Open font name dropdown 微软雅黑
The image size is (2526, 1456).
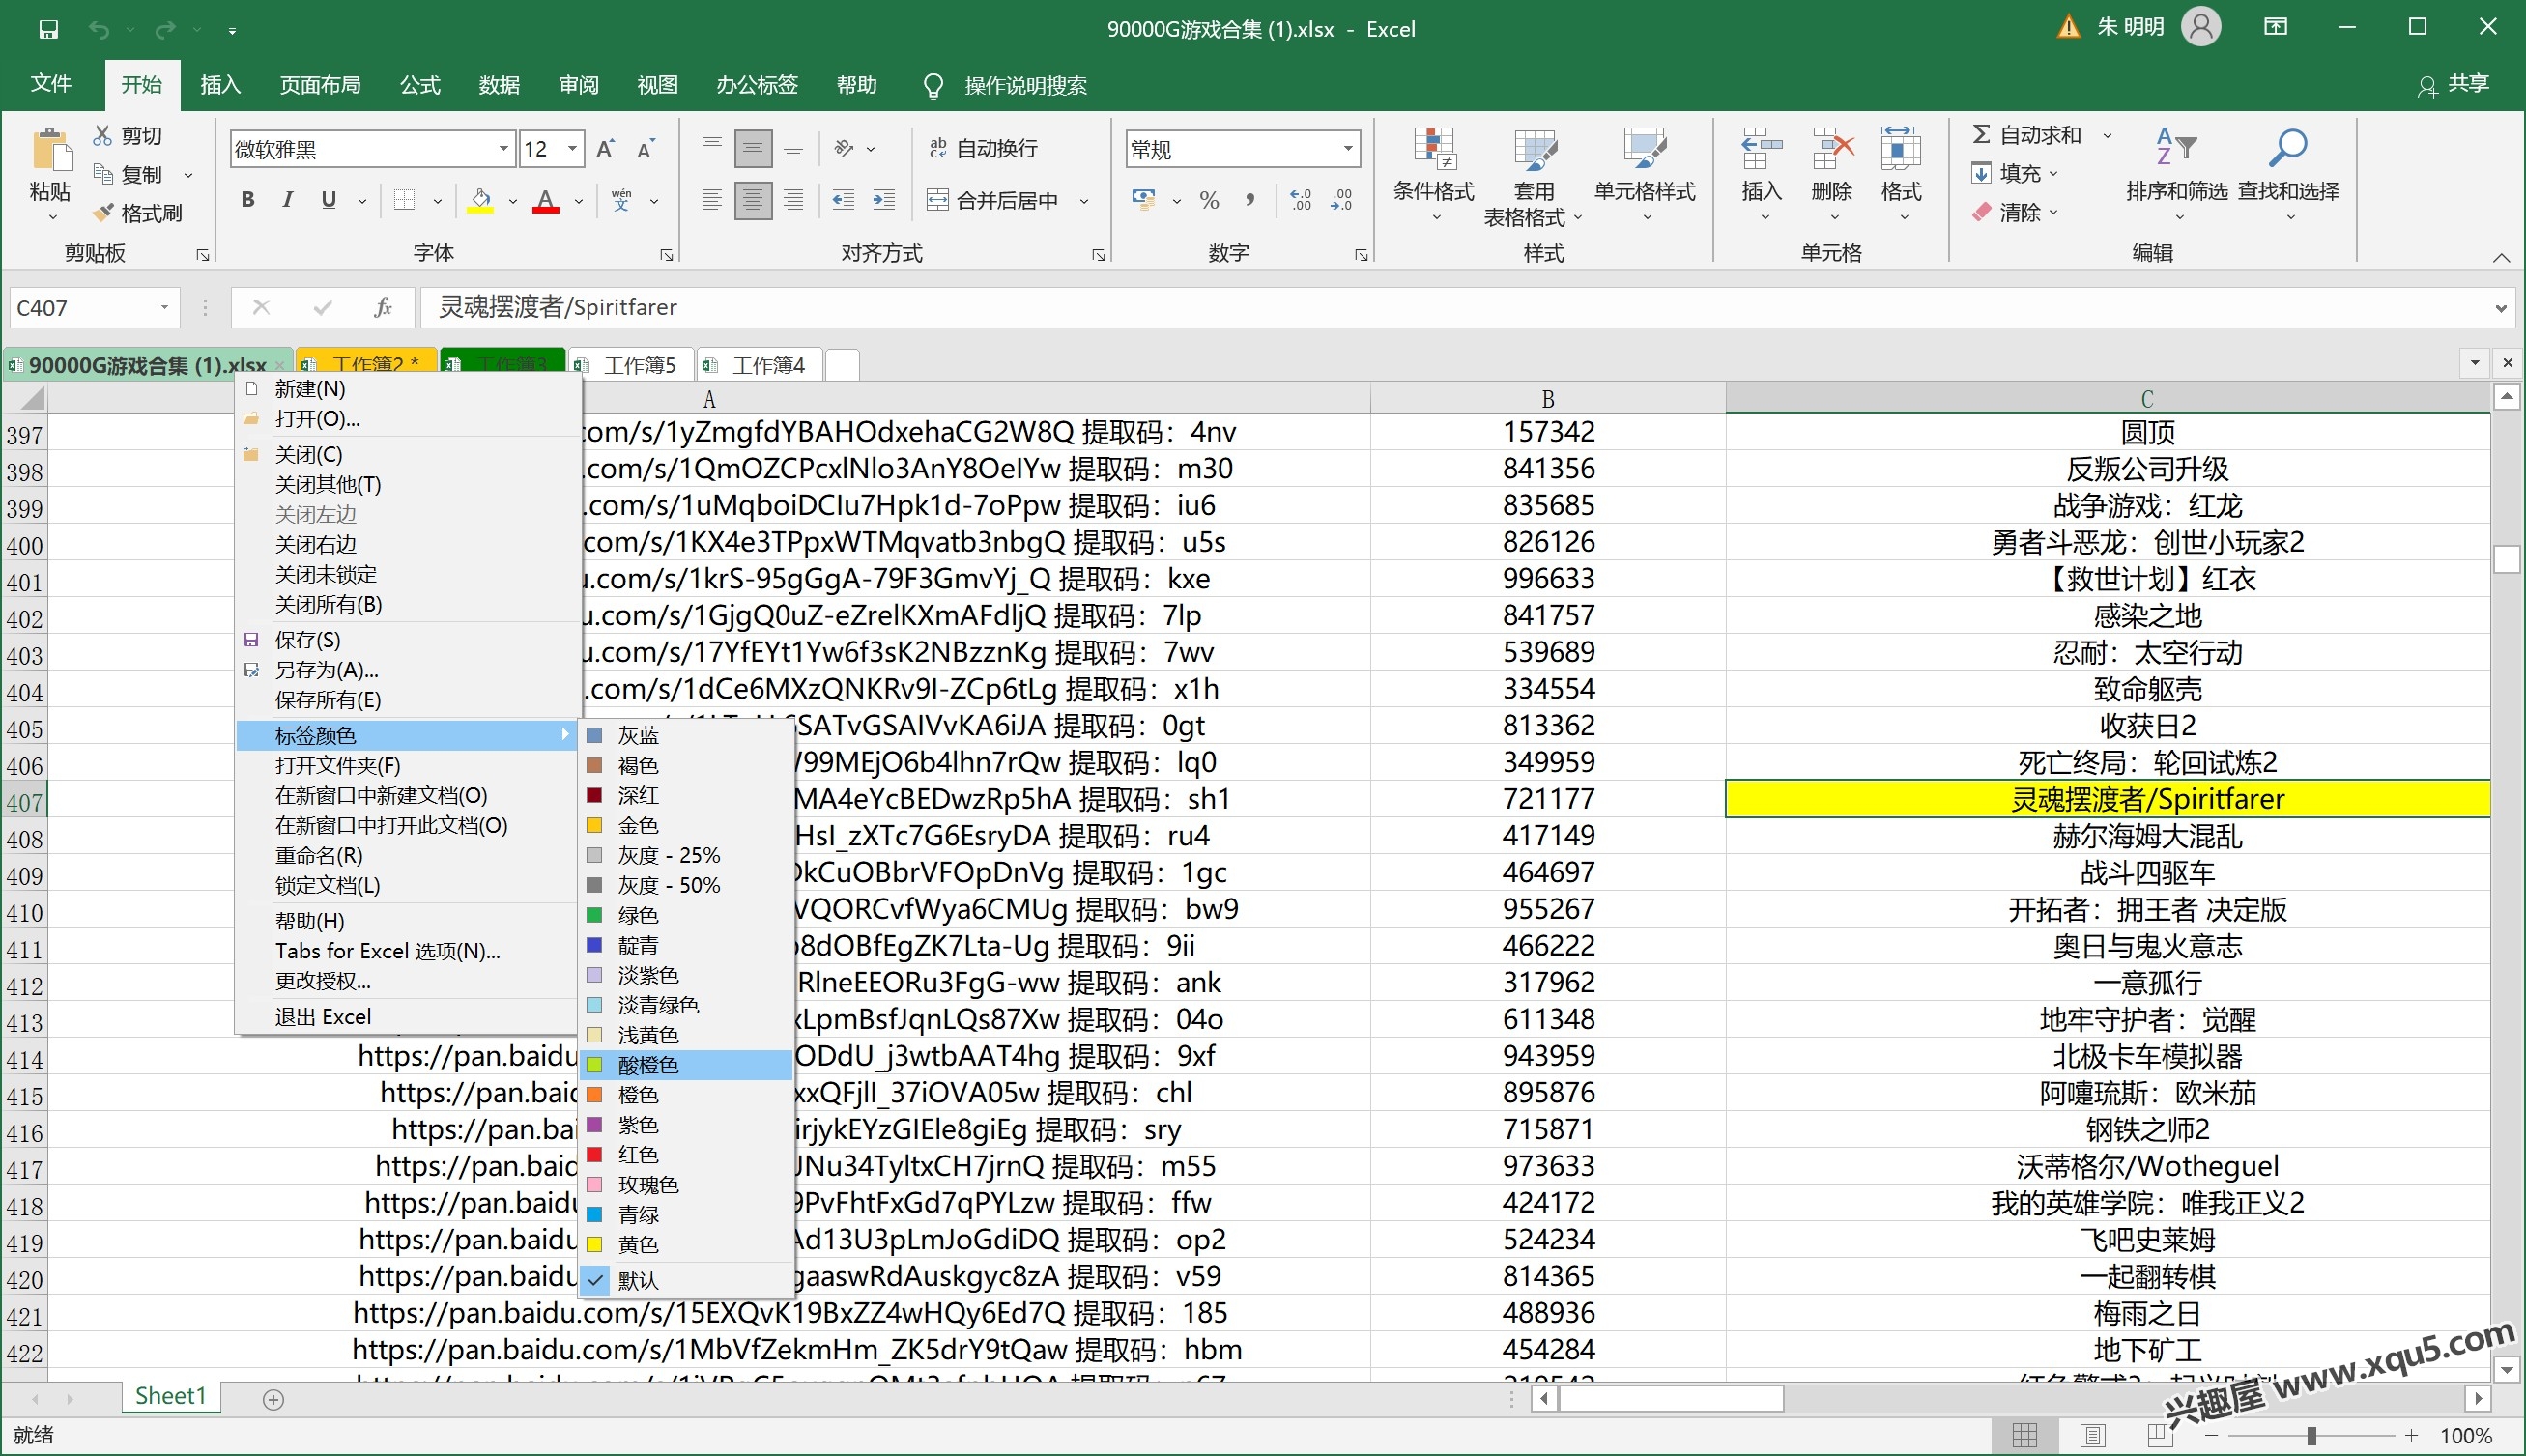coord(503,149)
